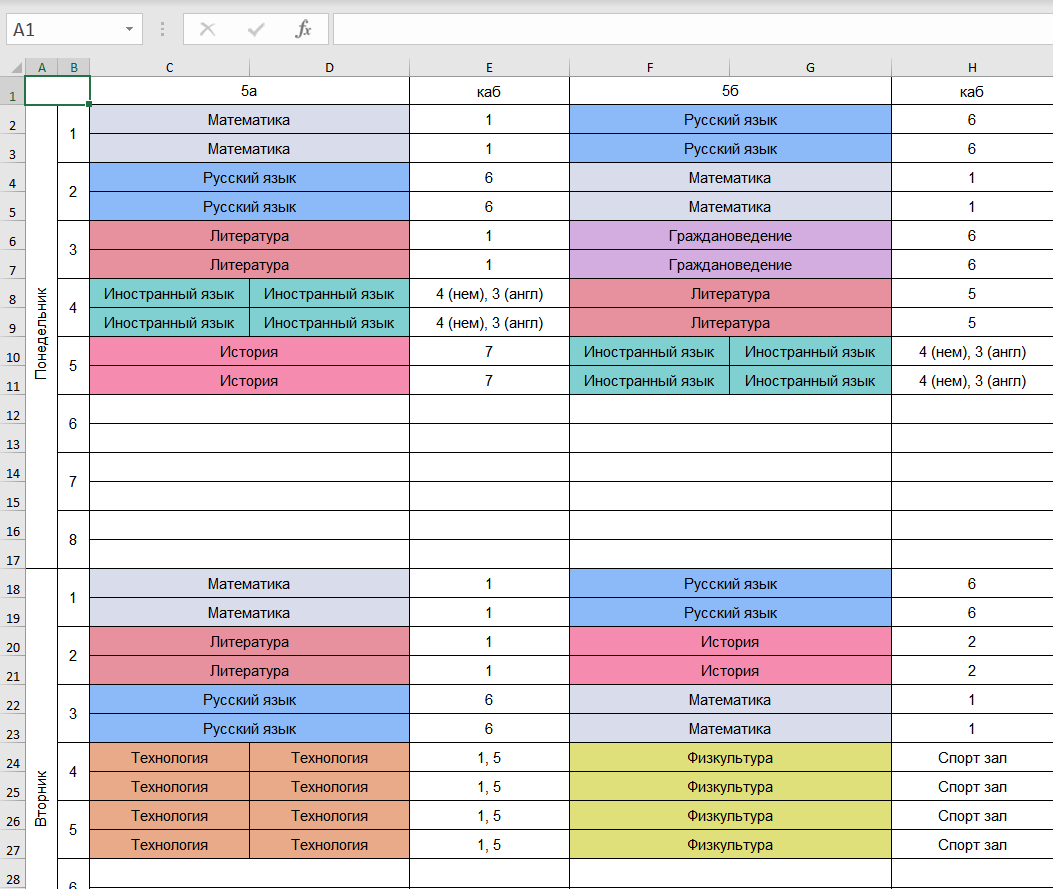Click into the formula bar input
The width and height of the screenshot is (1053, 889).
(x=693, y=30)
